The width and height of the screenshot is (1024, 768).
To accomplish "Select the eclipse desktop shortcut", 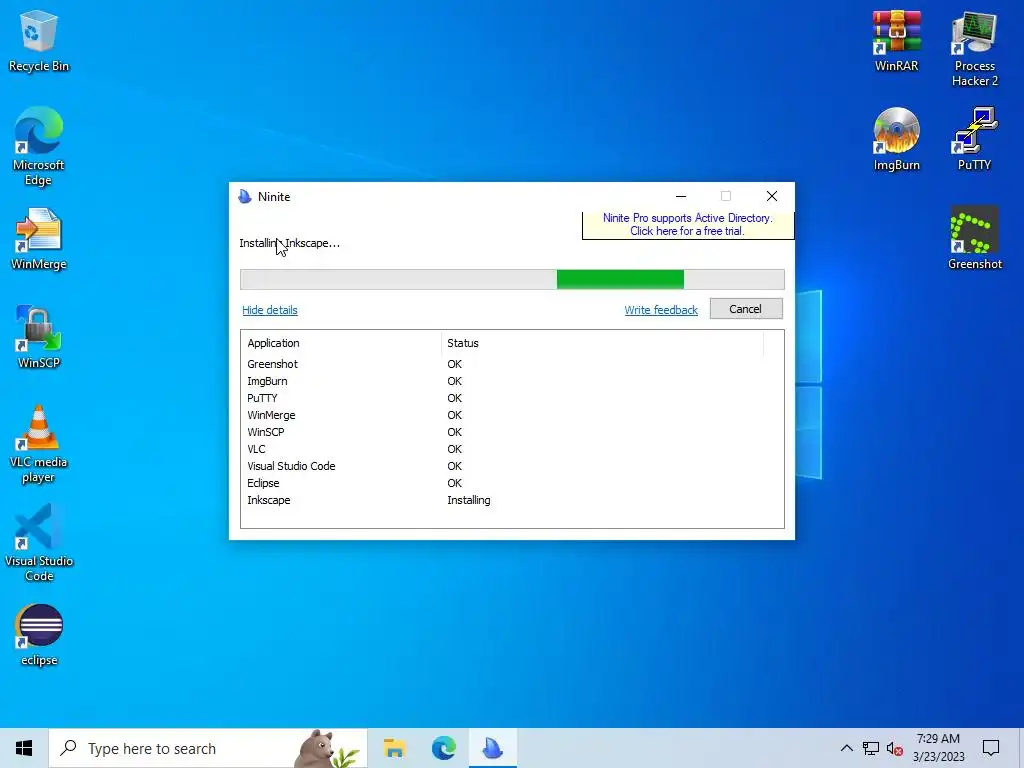I will [x=39, y=635].
